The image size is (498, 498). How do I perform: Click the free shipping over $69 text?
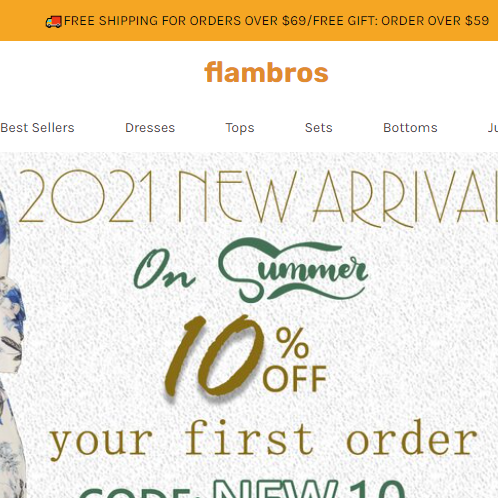click(x=185, y=21)
